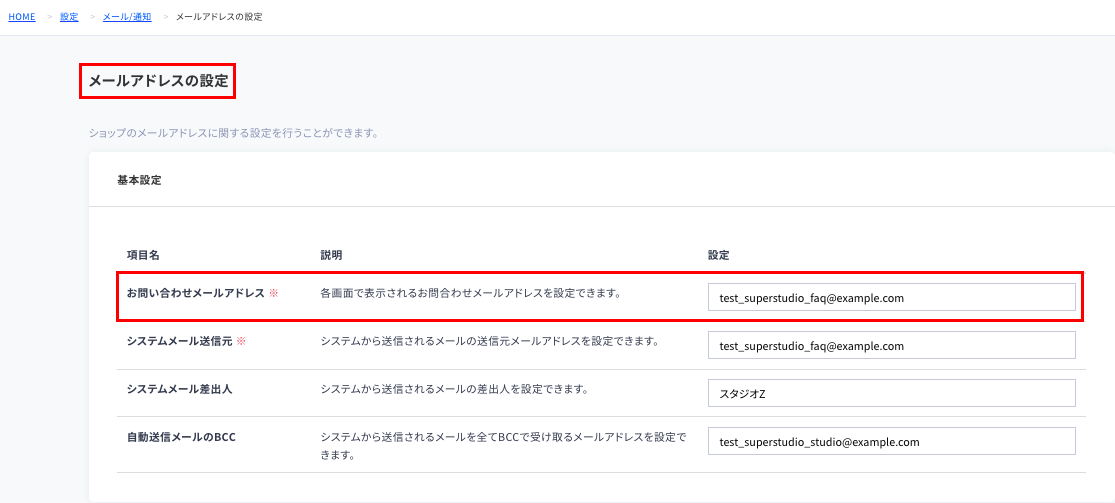The width and height of the screenshot is (1115, 503).
Task: Focus the お問い合わせメールアドレス input field
Action: pyautogui.click(x=892, y=298)
